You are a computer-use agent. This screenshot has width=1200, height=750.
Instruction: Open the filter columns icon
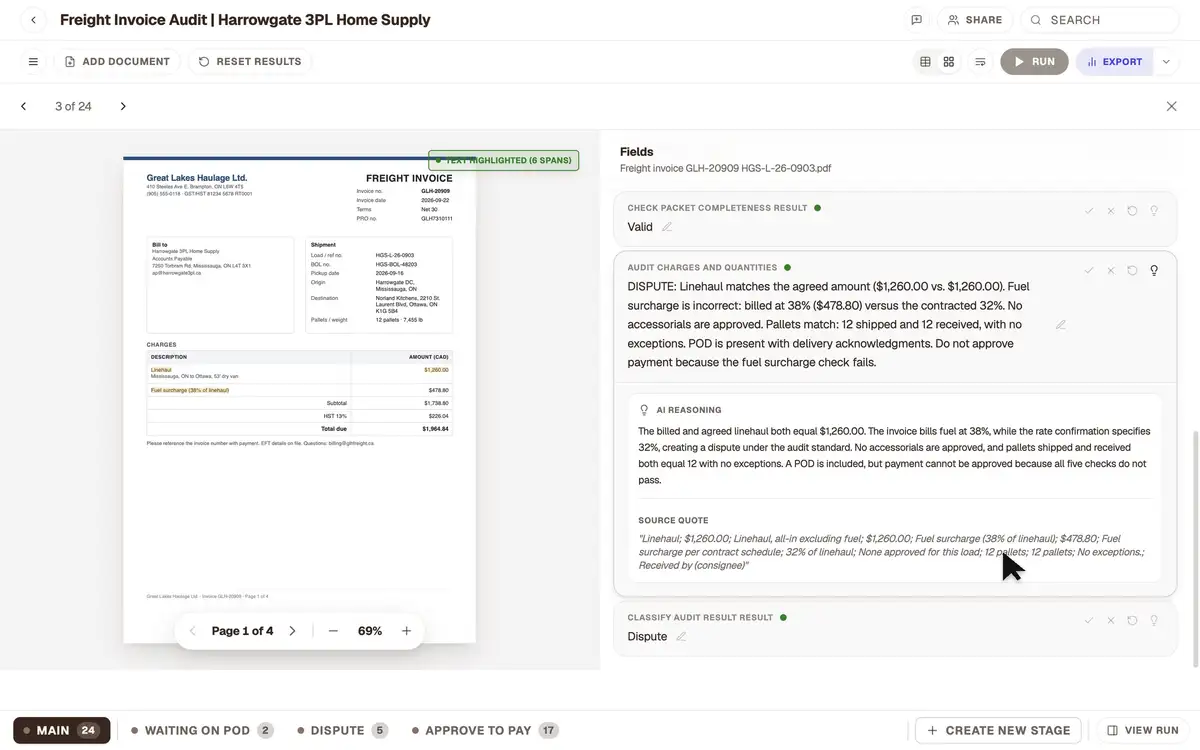980,62
